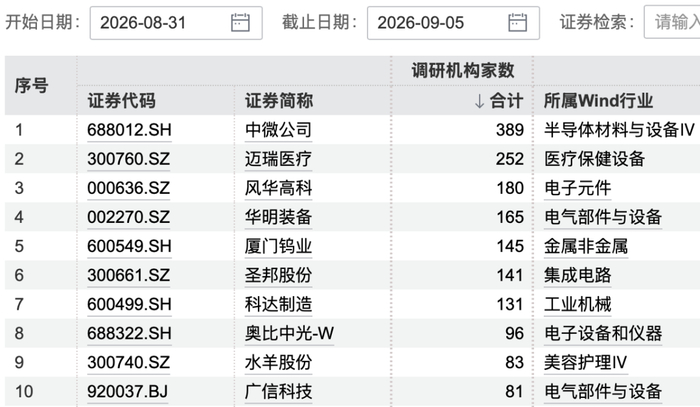Open stock code 300740.SZ
Screen dimensions: 700x407
coord(129,362)
